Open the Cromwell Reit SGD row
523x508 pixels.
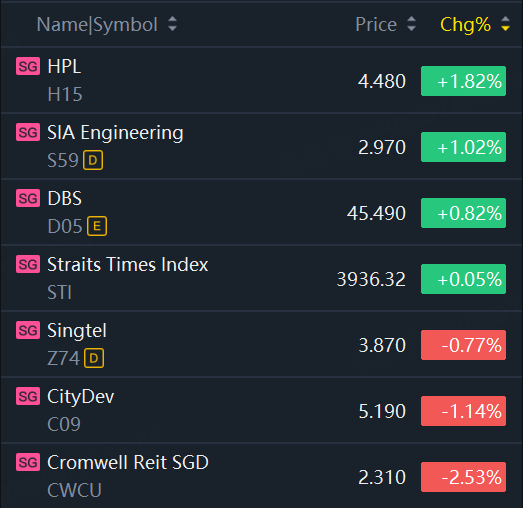coord(262,476)
